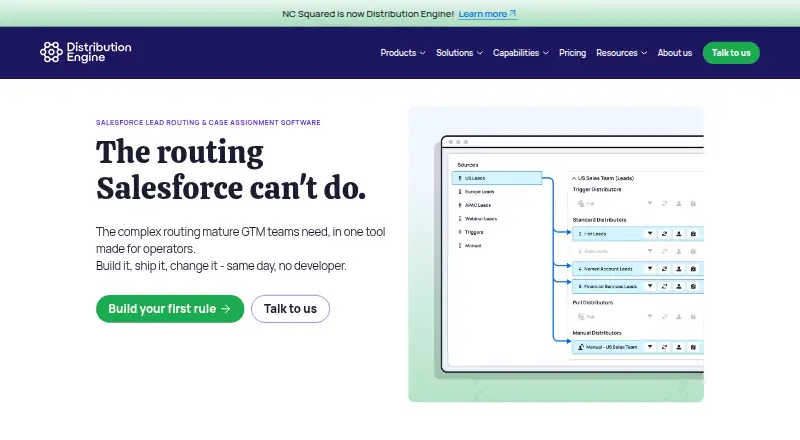Viewport: 800px width, 440px height.
Task: Open the Named Account Leads dropdown arrow
Action: point(650,268)
